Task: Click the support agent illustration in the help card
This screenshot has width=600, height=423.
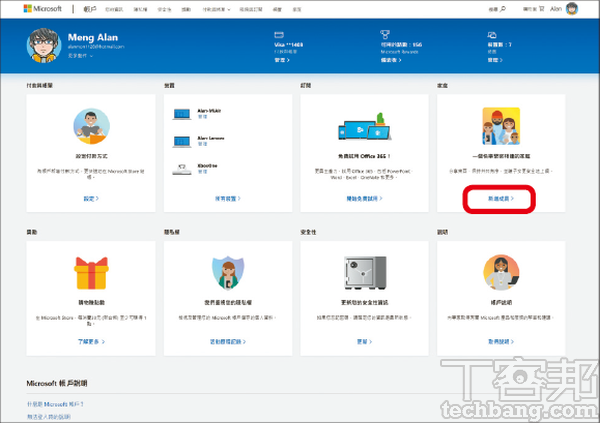Action: (x=500, y=272)
